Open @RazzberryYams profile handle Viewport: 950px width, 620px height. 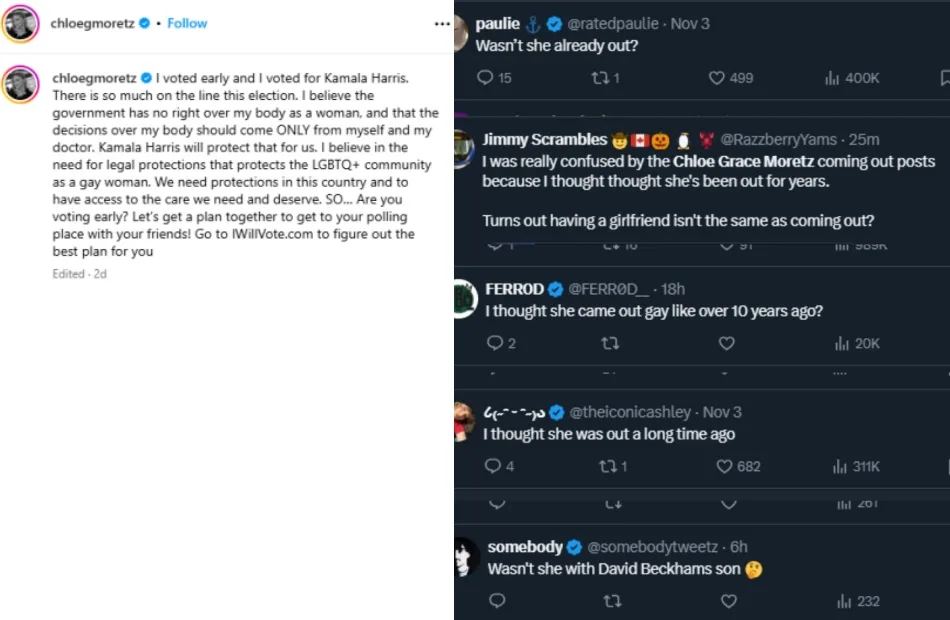coord(779,140)
